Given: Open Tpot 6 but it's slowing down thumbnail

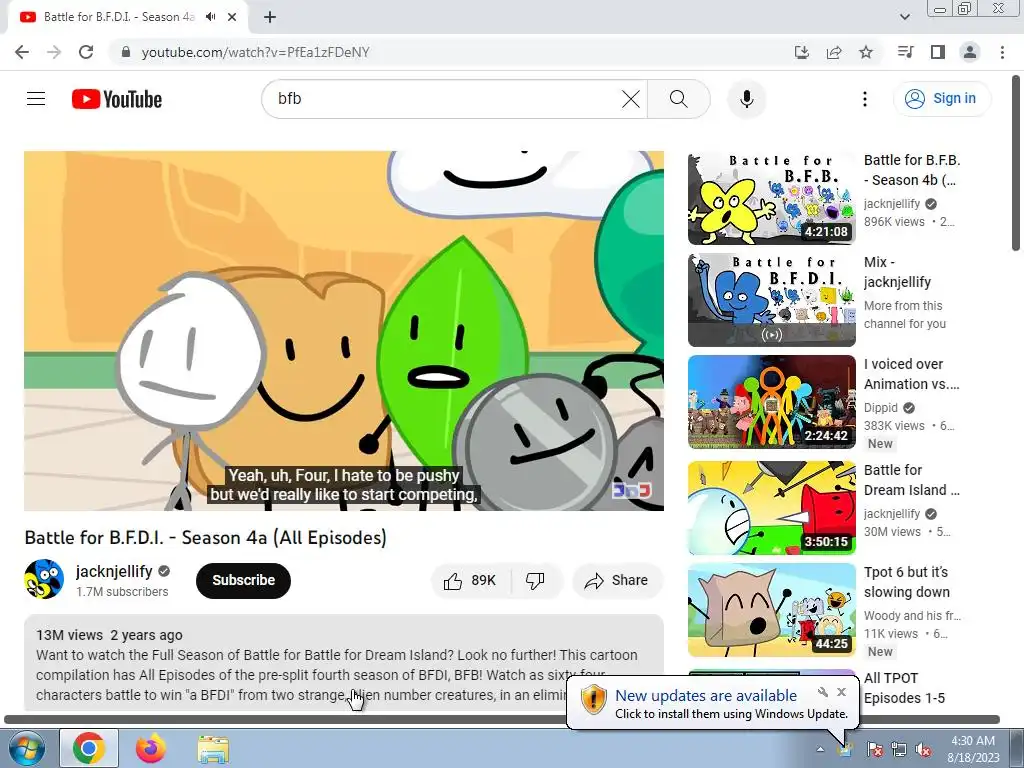Looking at the screenshot, I should point(771,610).
